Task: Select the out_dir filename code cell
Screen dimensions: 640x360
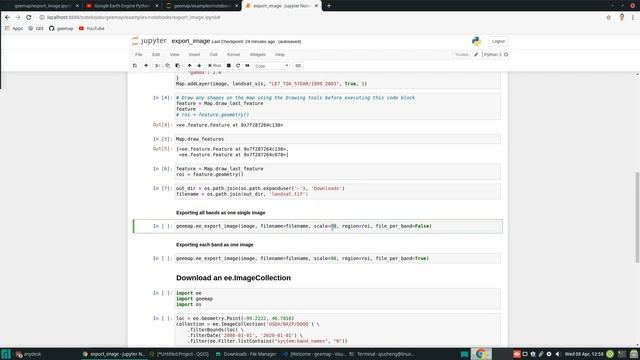Action: click(337, 191)
